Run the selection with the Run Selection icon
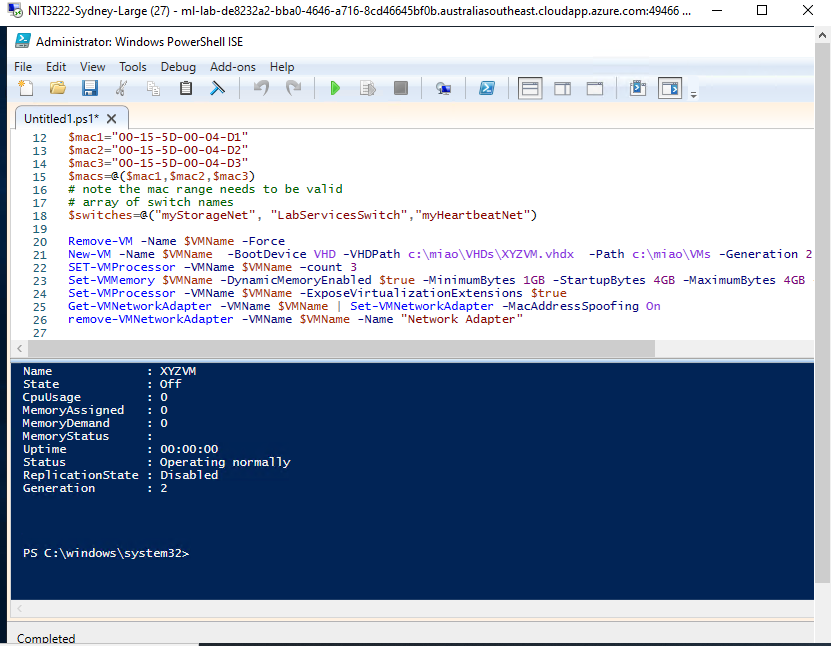 [x=367, y=88]
